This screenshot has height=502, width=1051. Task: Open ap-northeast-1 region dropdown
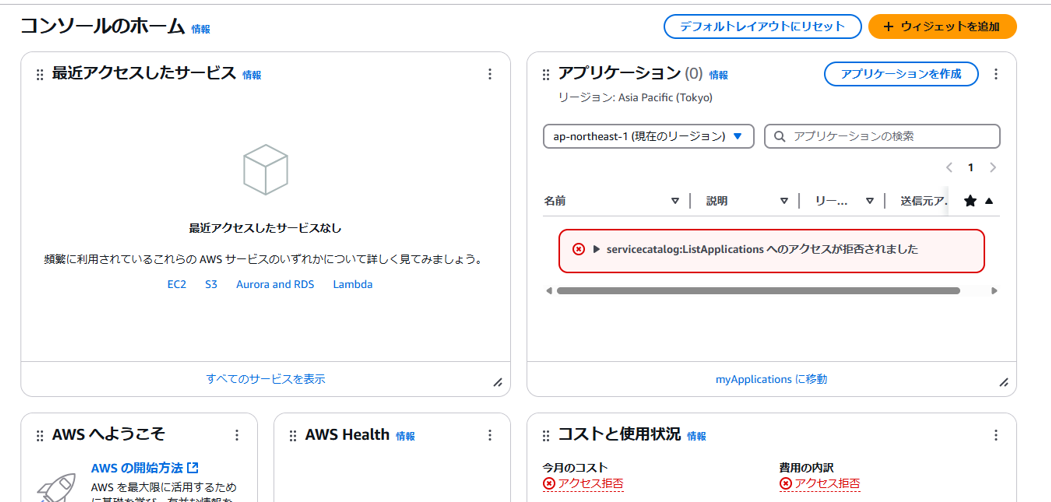tap(649, 136)
